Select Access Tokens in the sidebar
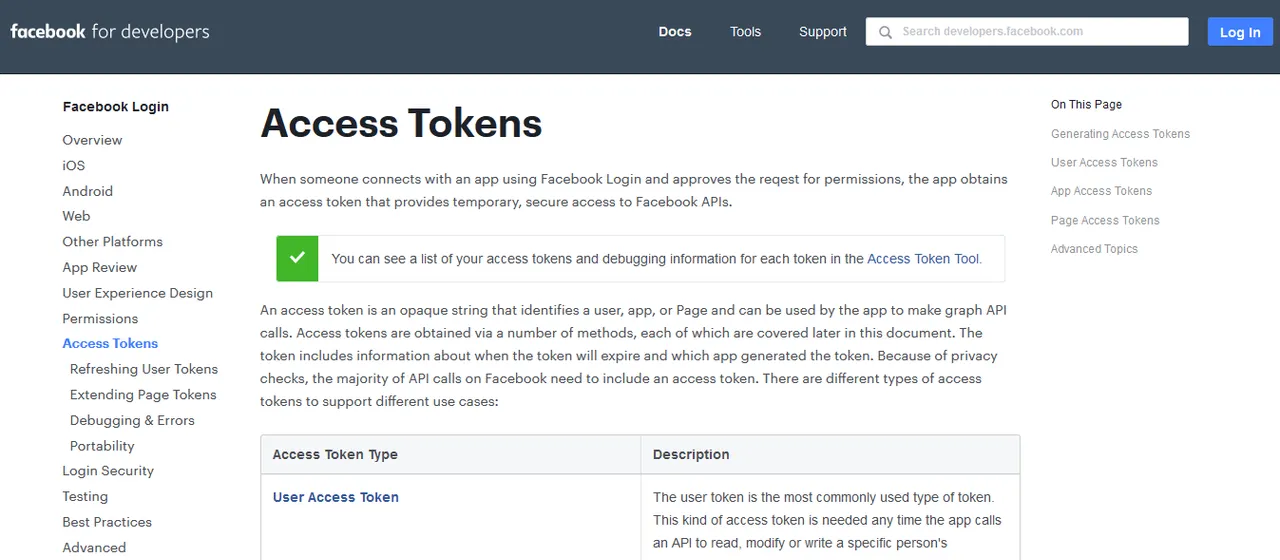1280x560 pixels. tap(110, 344)
